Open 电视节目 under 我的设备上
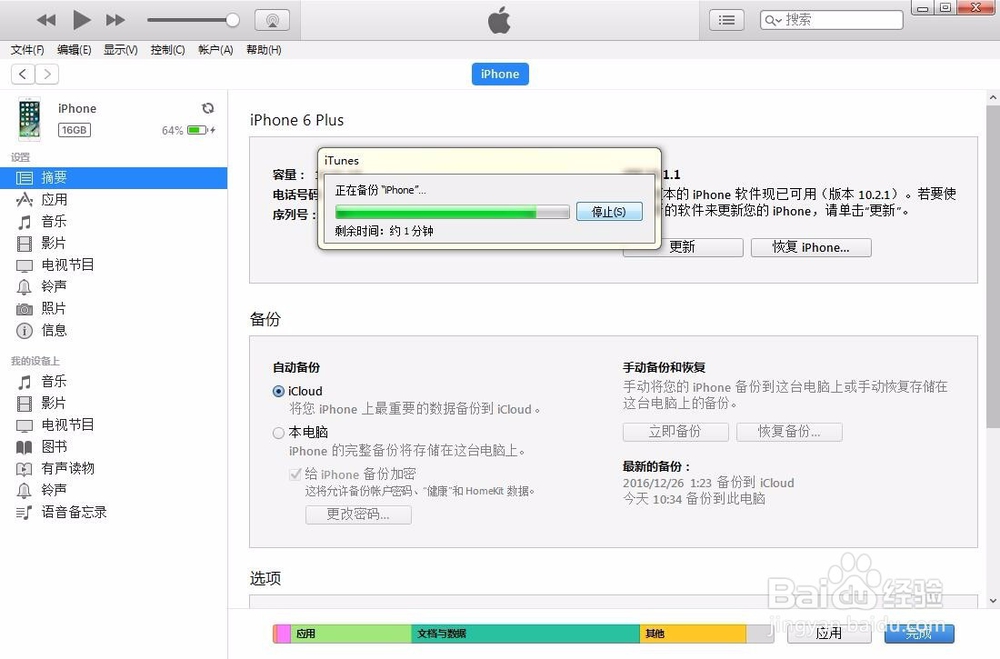Screen dimensions: 1000x659 (114, 425)
